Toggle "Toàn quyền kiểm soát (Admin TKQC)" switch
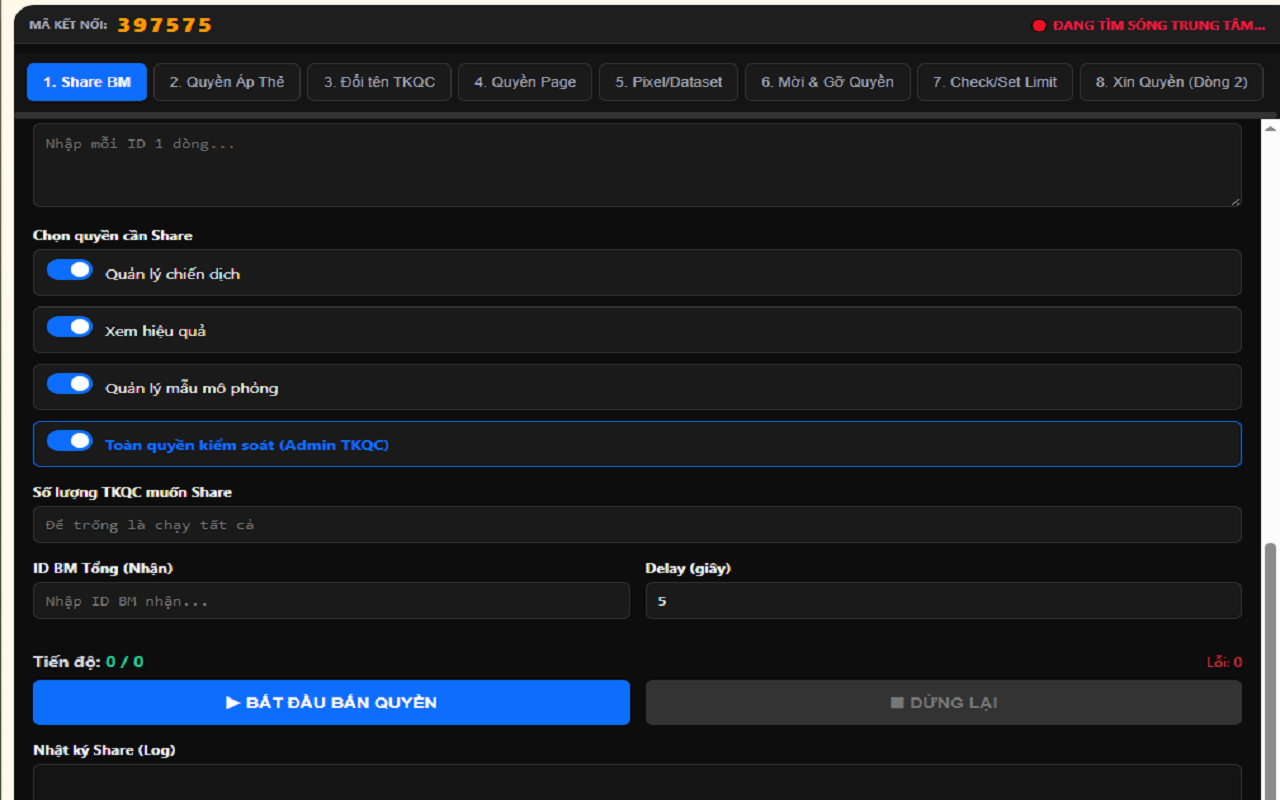 (x=70, y=441)
